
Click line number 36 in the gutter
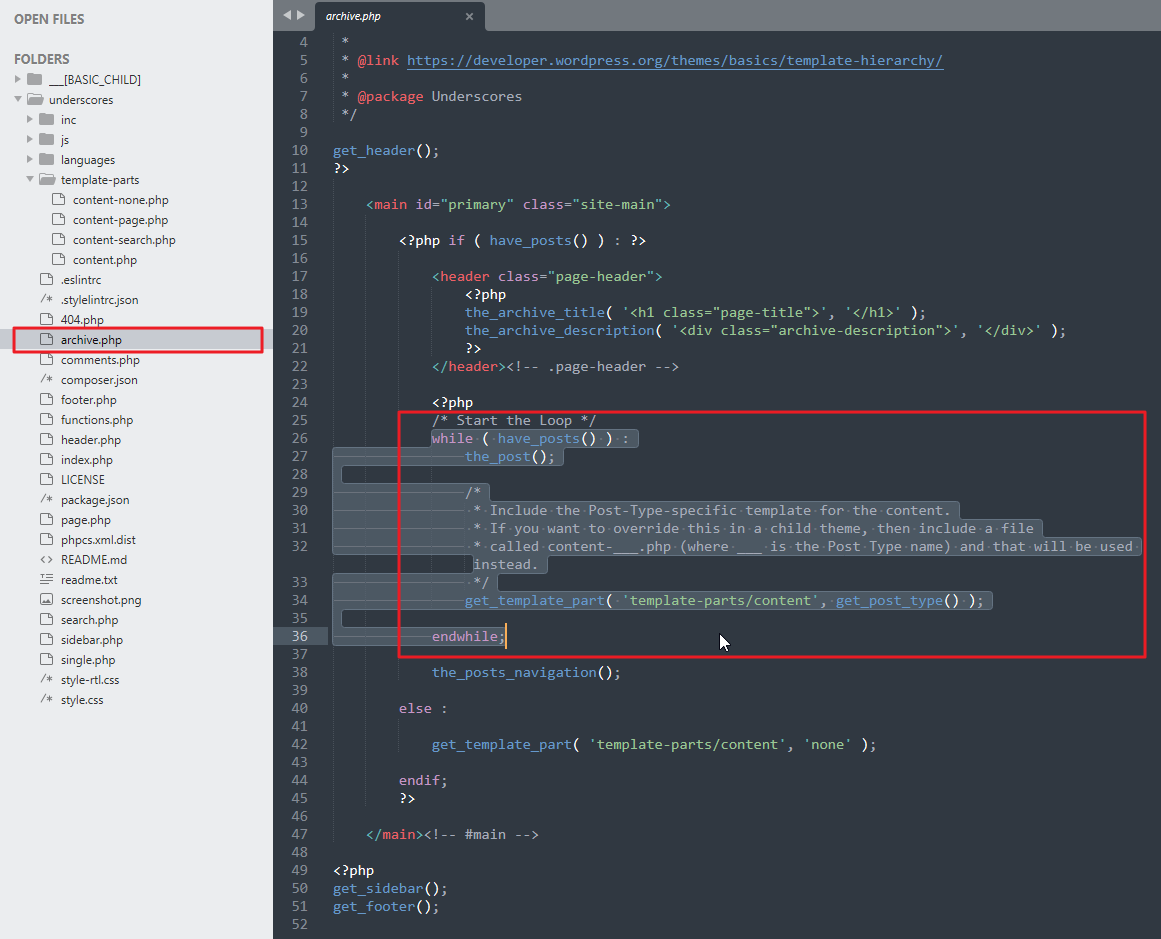coord(299,636)
